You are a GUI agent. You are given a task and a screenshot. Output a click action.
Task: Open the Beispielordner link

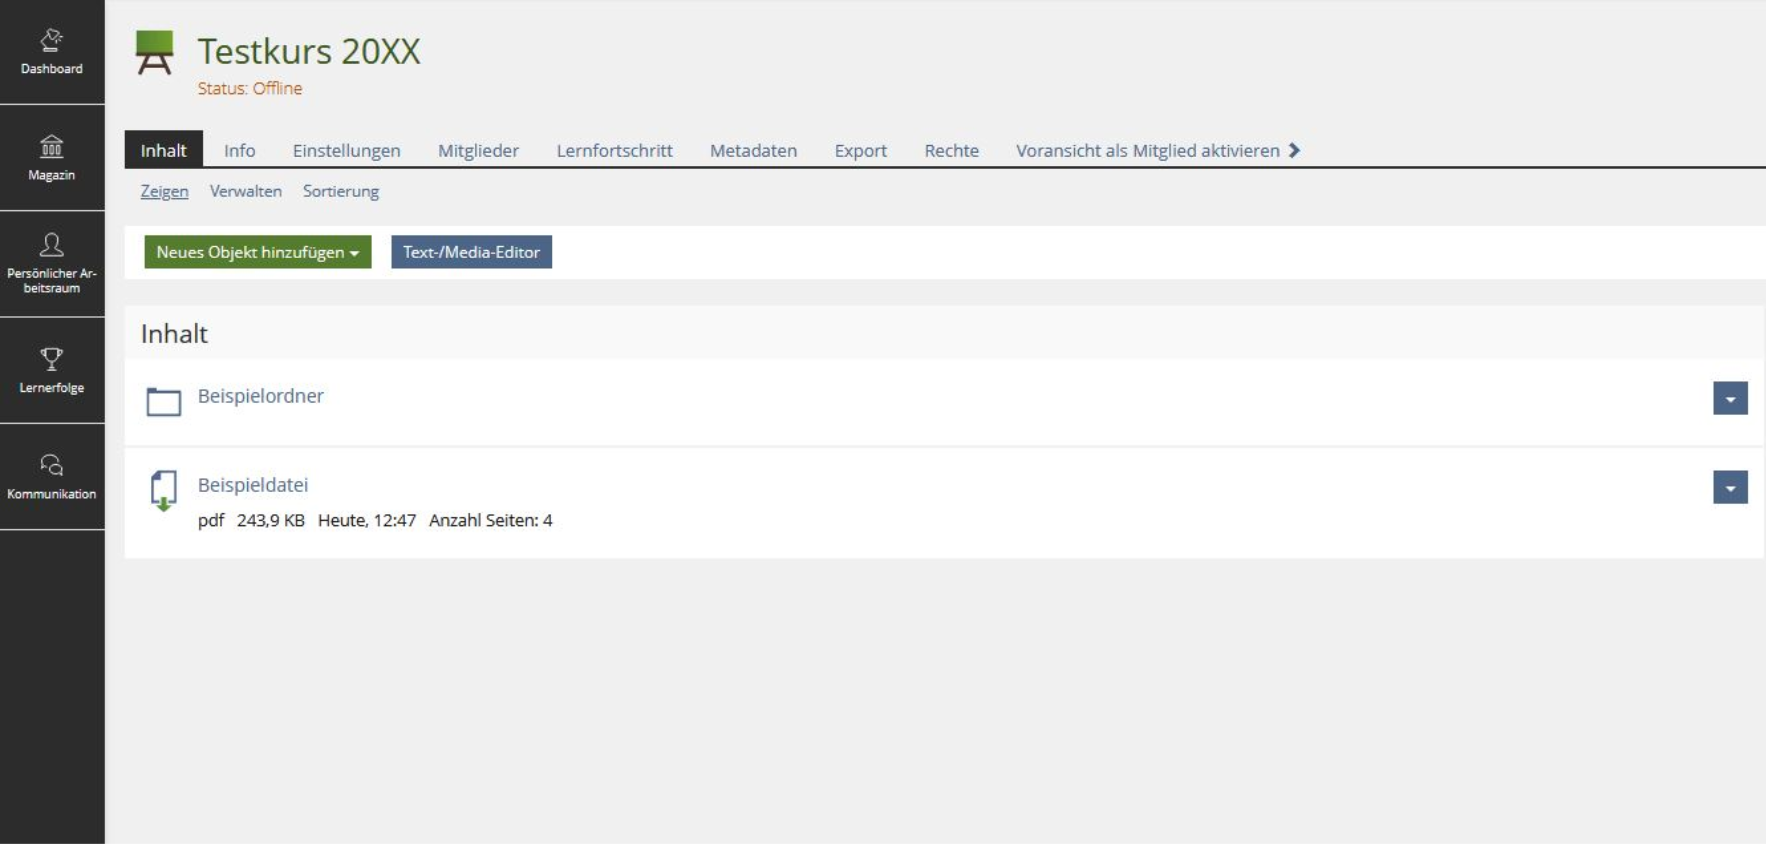[260, 396]
